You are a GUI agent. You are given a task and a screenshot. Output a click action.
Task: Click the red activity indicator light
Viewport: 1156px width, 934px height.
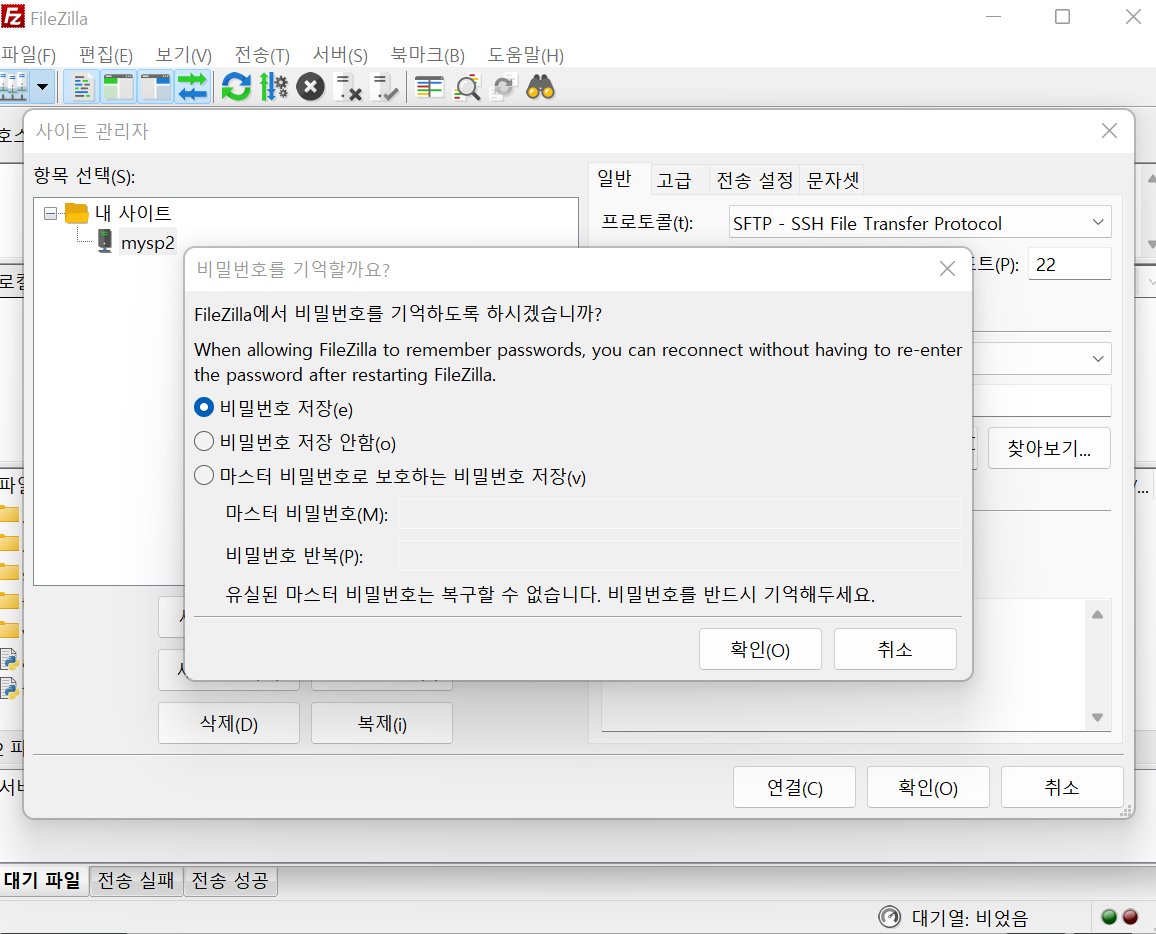[1130, 917]
